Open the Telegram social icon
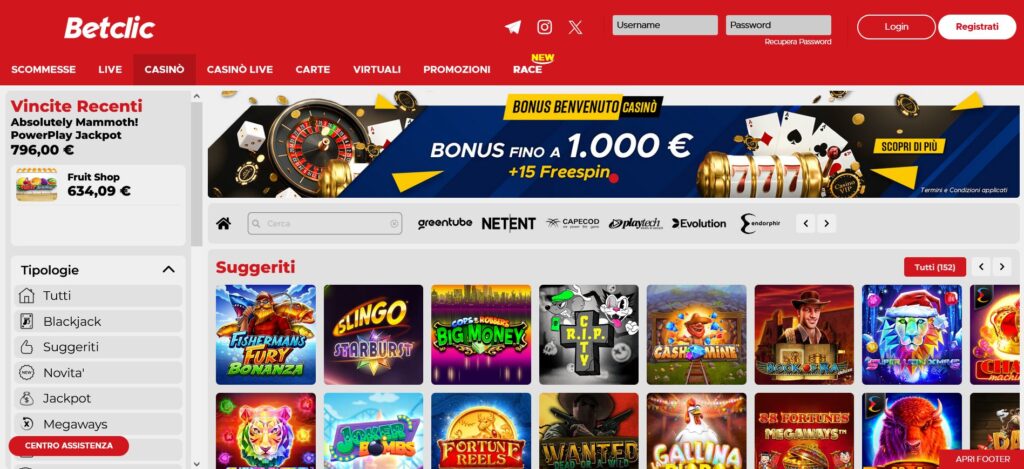The height and width of the screenshot is (469, 1024). pyautogui.click(x=513, y=27)
